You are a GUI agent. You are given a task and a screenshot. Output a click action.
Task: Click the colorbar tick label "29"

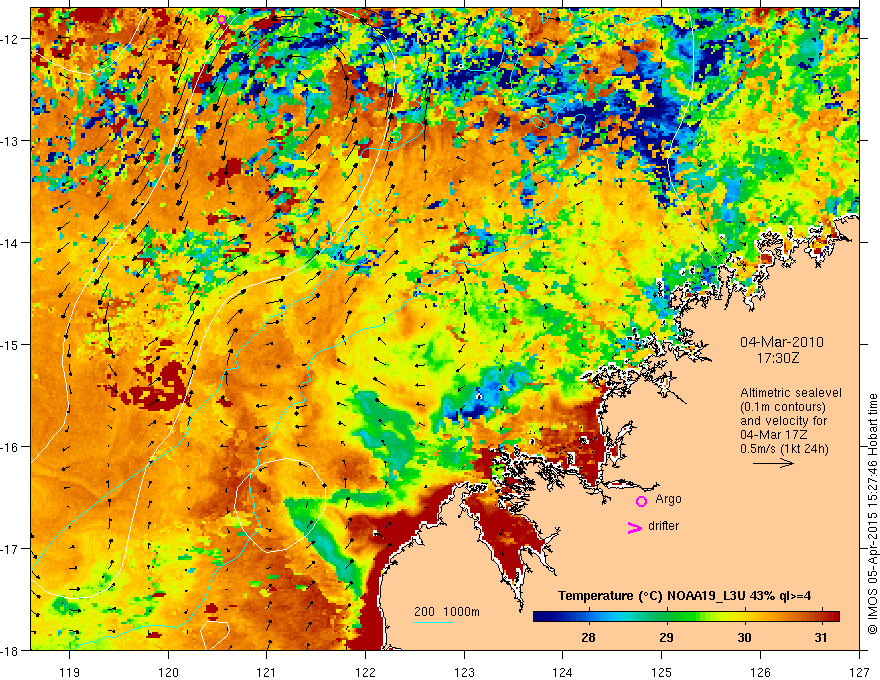[x=666, y=637]
